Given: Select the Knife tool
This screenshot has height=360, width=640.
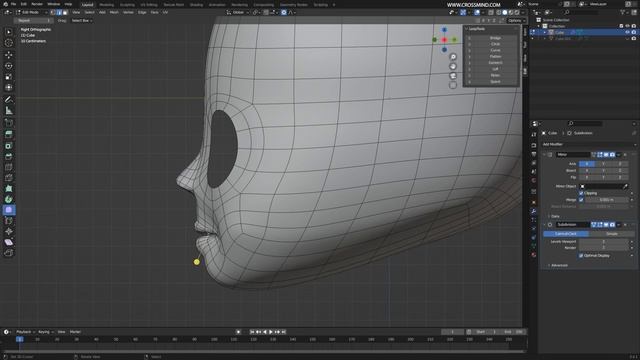Looking at the screenshot, I should [9, 178].
